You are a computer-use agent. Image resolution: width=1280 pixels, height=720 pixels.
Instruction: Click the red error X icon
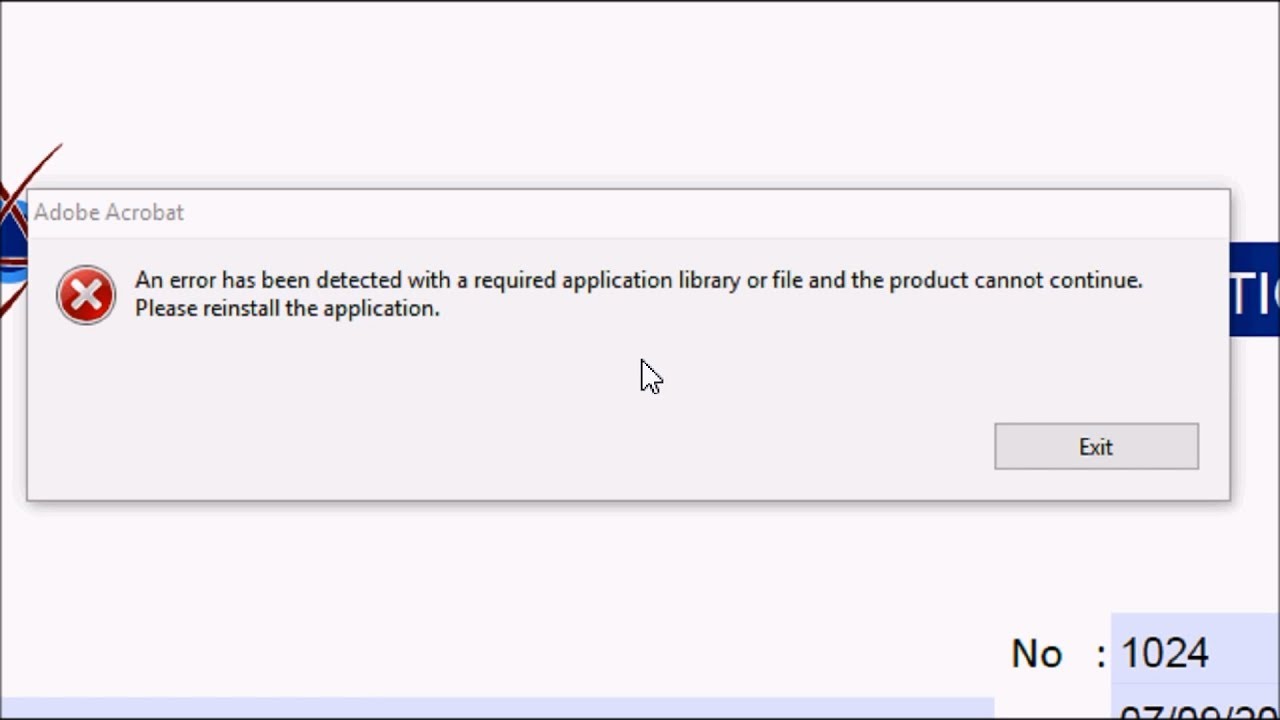[86, 295]
